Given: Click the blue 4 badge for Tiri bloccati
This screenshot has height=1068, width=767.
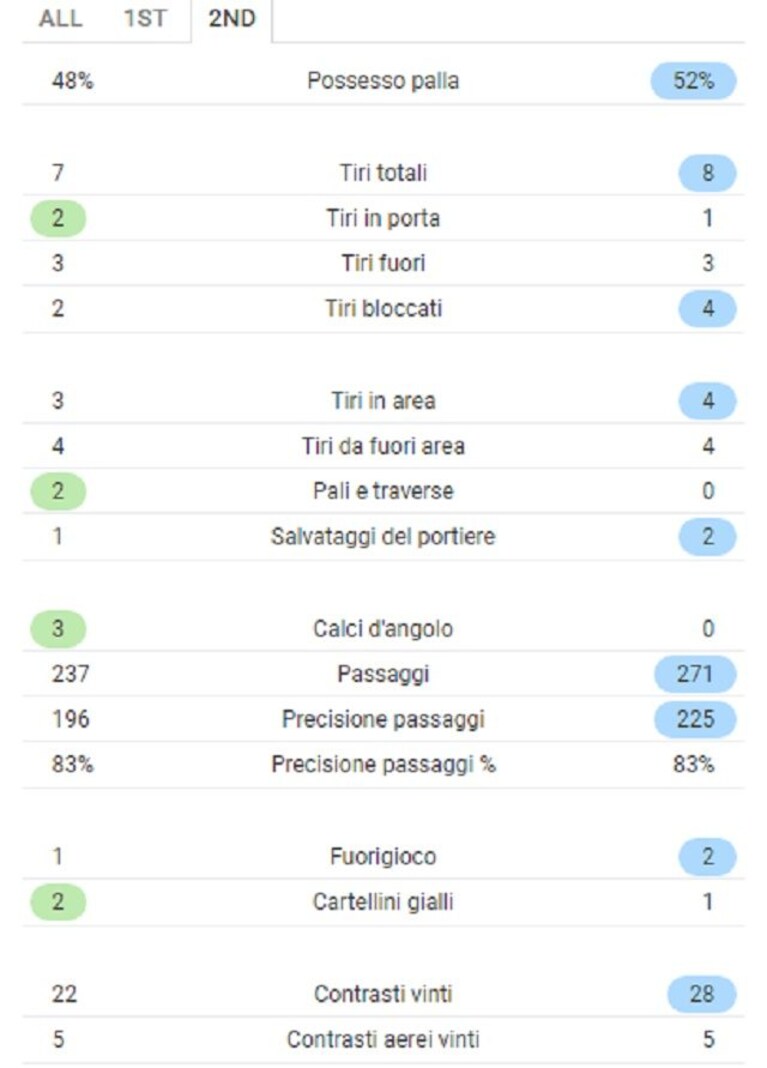Looking at the screenshot, I should (707, 309).
